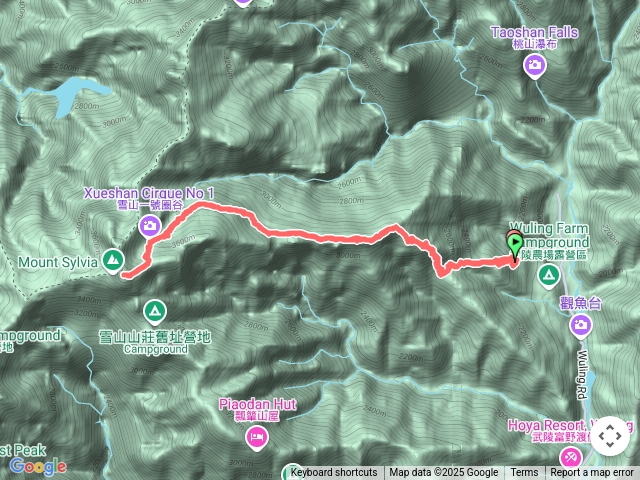Click the Map data ©2025 Google text
The width and height of the screenshot is (640, 480).
tap(444, 473)
